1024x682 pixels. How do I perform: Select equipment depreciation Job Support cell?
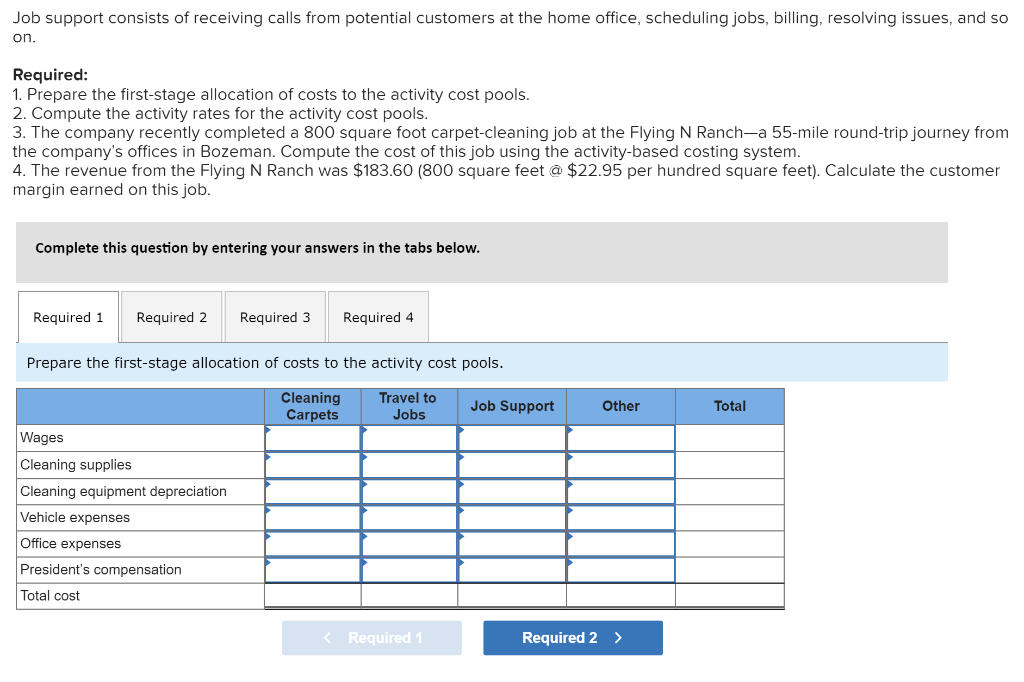coord(512,491)
